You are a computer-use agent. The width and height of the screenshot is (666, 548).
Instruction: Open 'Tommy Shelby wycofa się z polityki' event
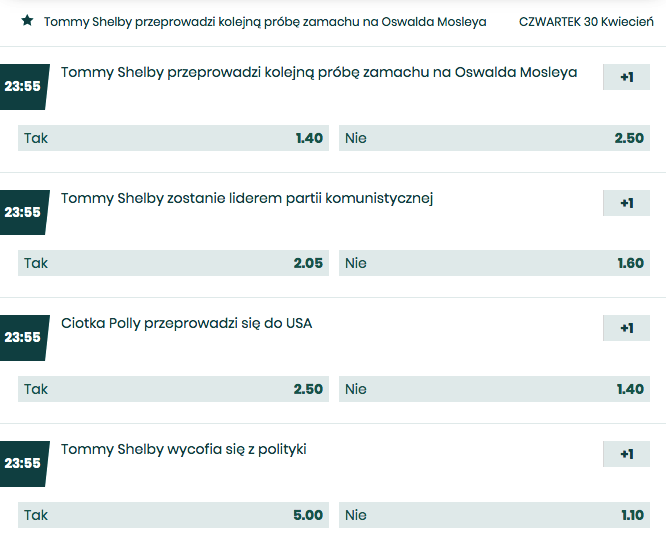coord(183,449)
